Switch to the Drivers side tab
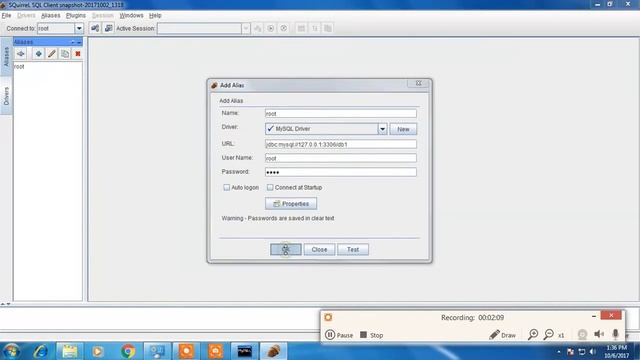The image size is (640, 360). coord(6,96)
